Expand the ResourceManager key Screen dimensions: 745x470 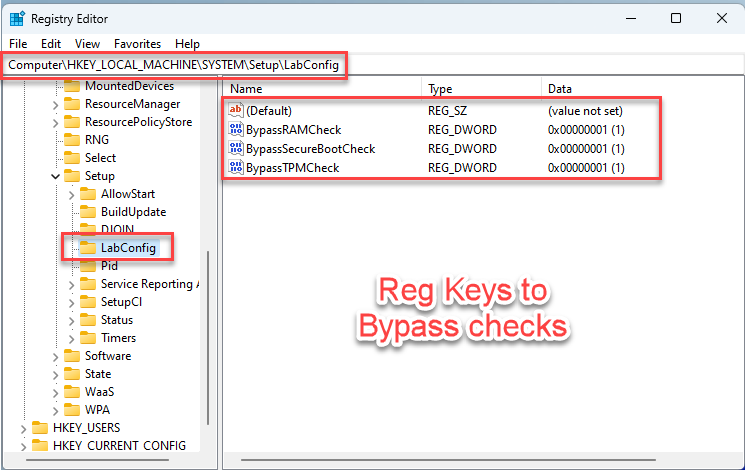55,105
